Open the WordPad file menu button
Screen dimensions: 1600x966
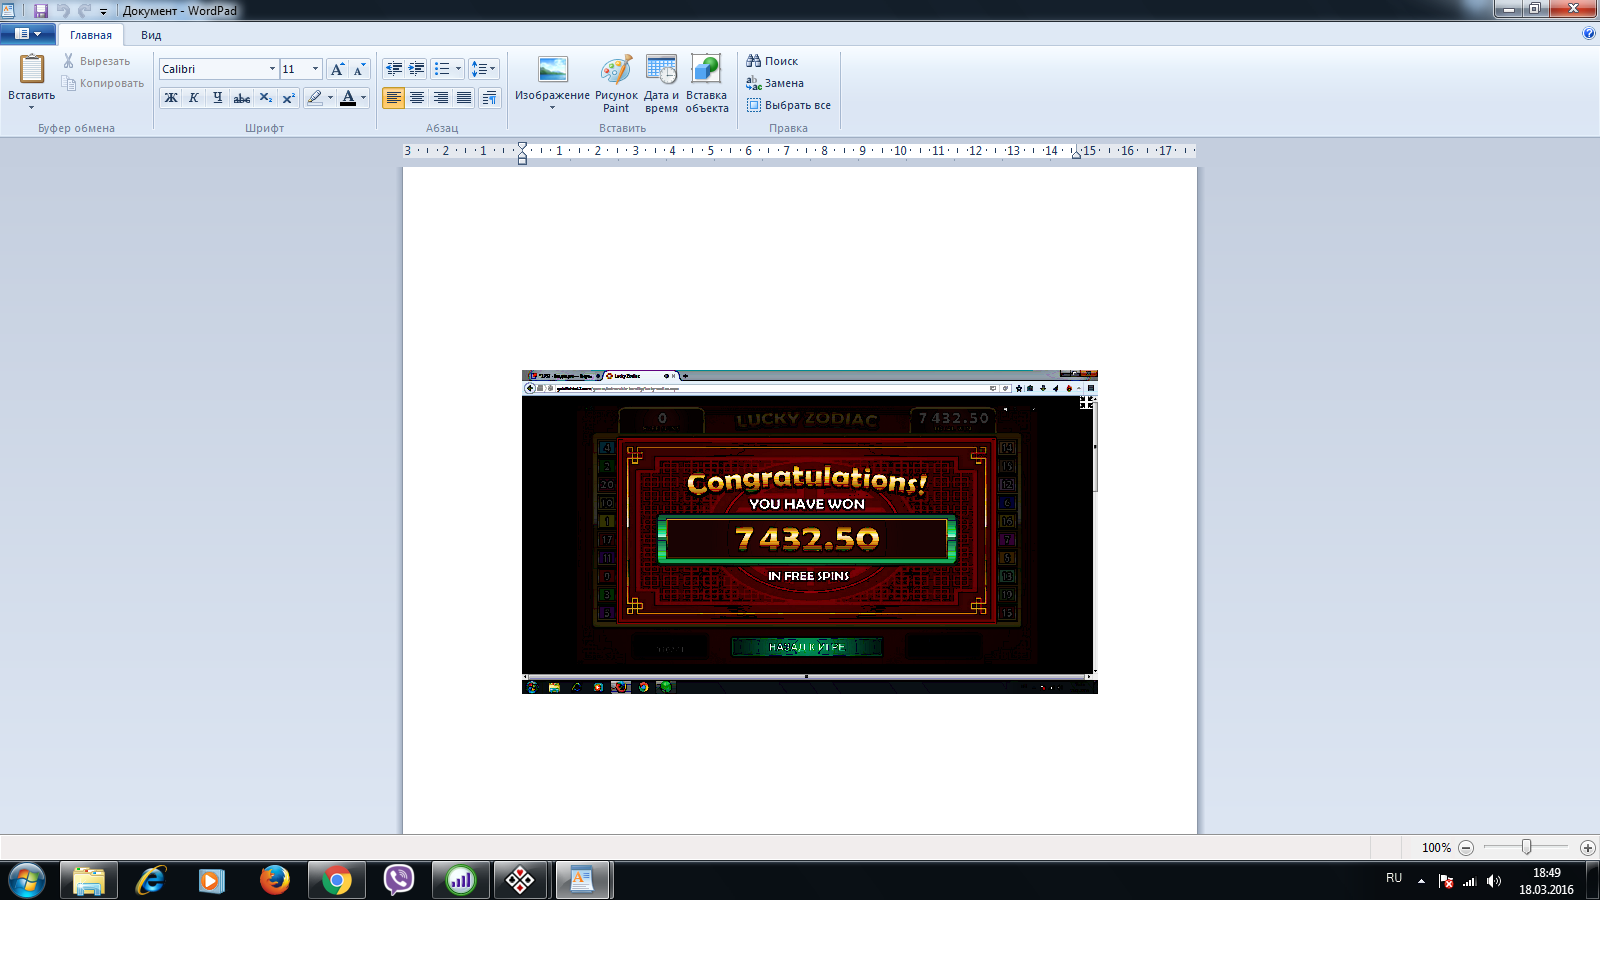click(x=27, y=34)
